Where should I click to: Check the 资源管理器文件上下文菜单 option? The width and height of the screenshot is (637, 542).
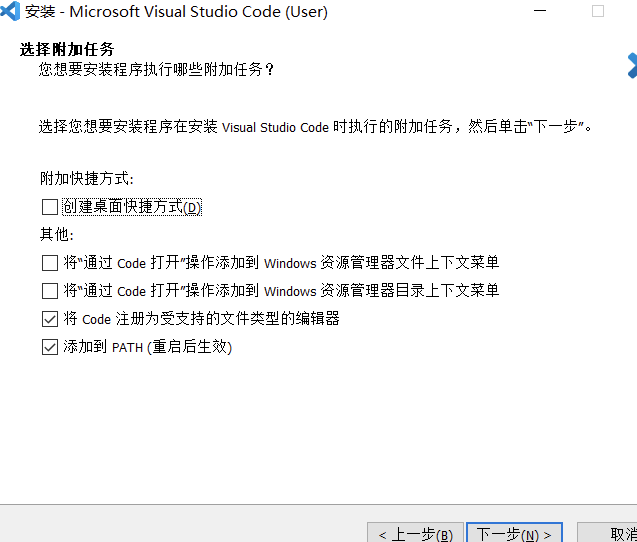(x=50, y=263)
